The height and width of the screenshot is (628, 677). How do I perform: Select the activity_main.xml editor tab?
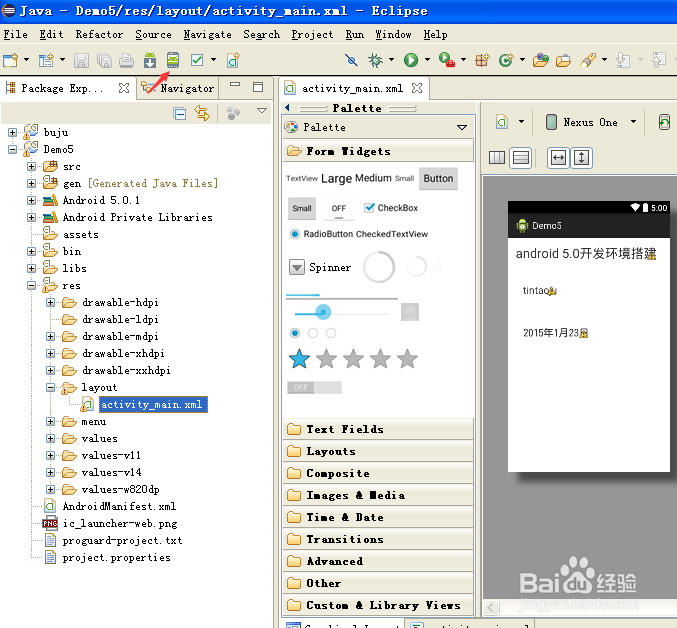(352, 88)
